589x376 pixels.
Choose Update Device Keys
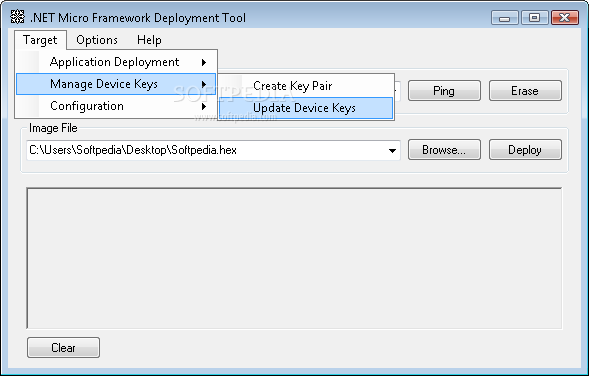[306, 108]
